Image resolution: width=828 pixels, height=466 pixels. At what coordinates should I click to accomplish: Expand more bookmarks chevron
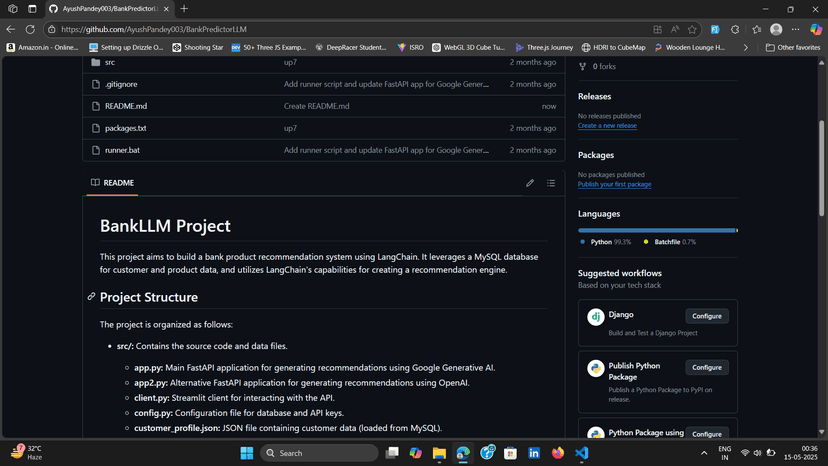[x=746, y=48]
